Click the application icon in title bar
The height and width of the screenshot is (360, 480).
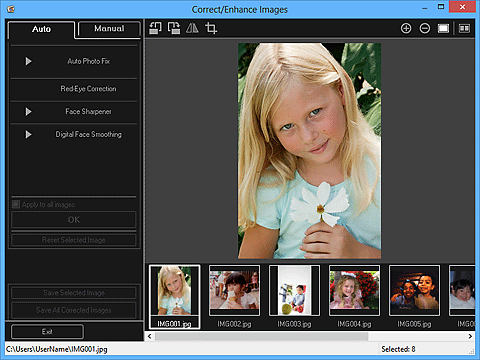(11, 9)
